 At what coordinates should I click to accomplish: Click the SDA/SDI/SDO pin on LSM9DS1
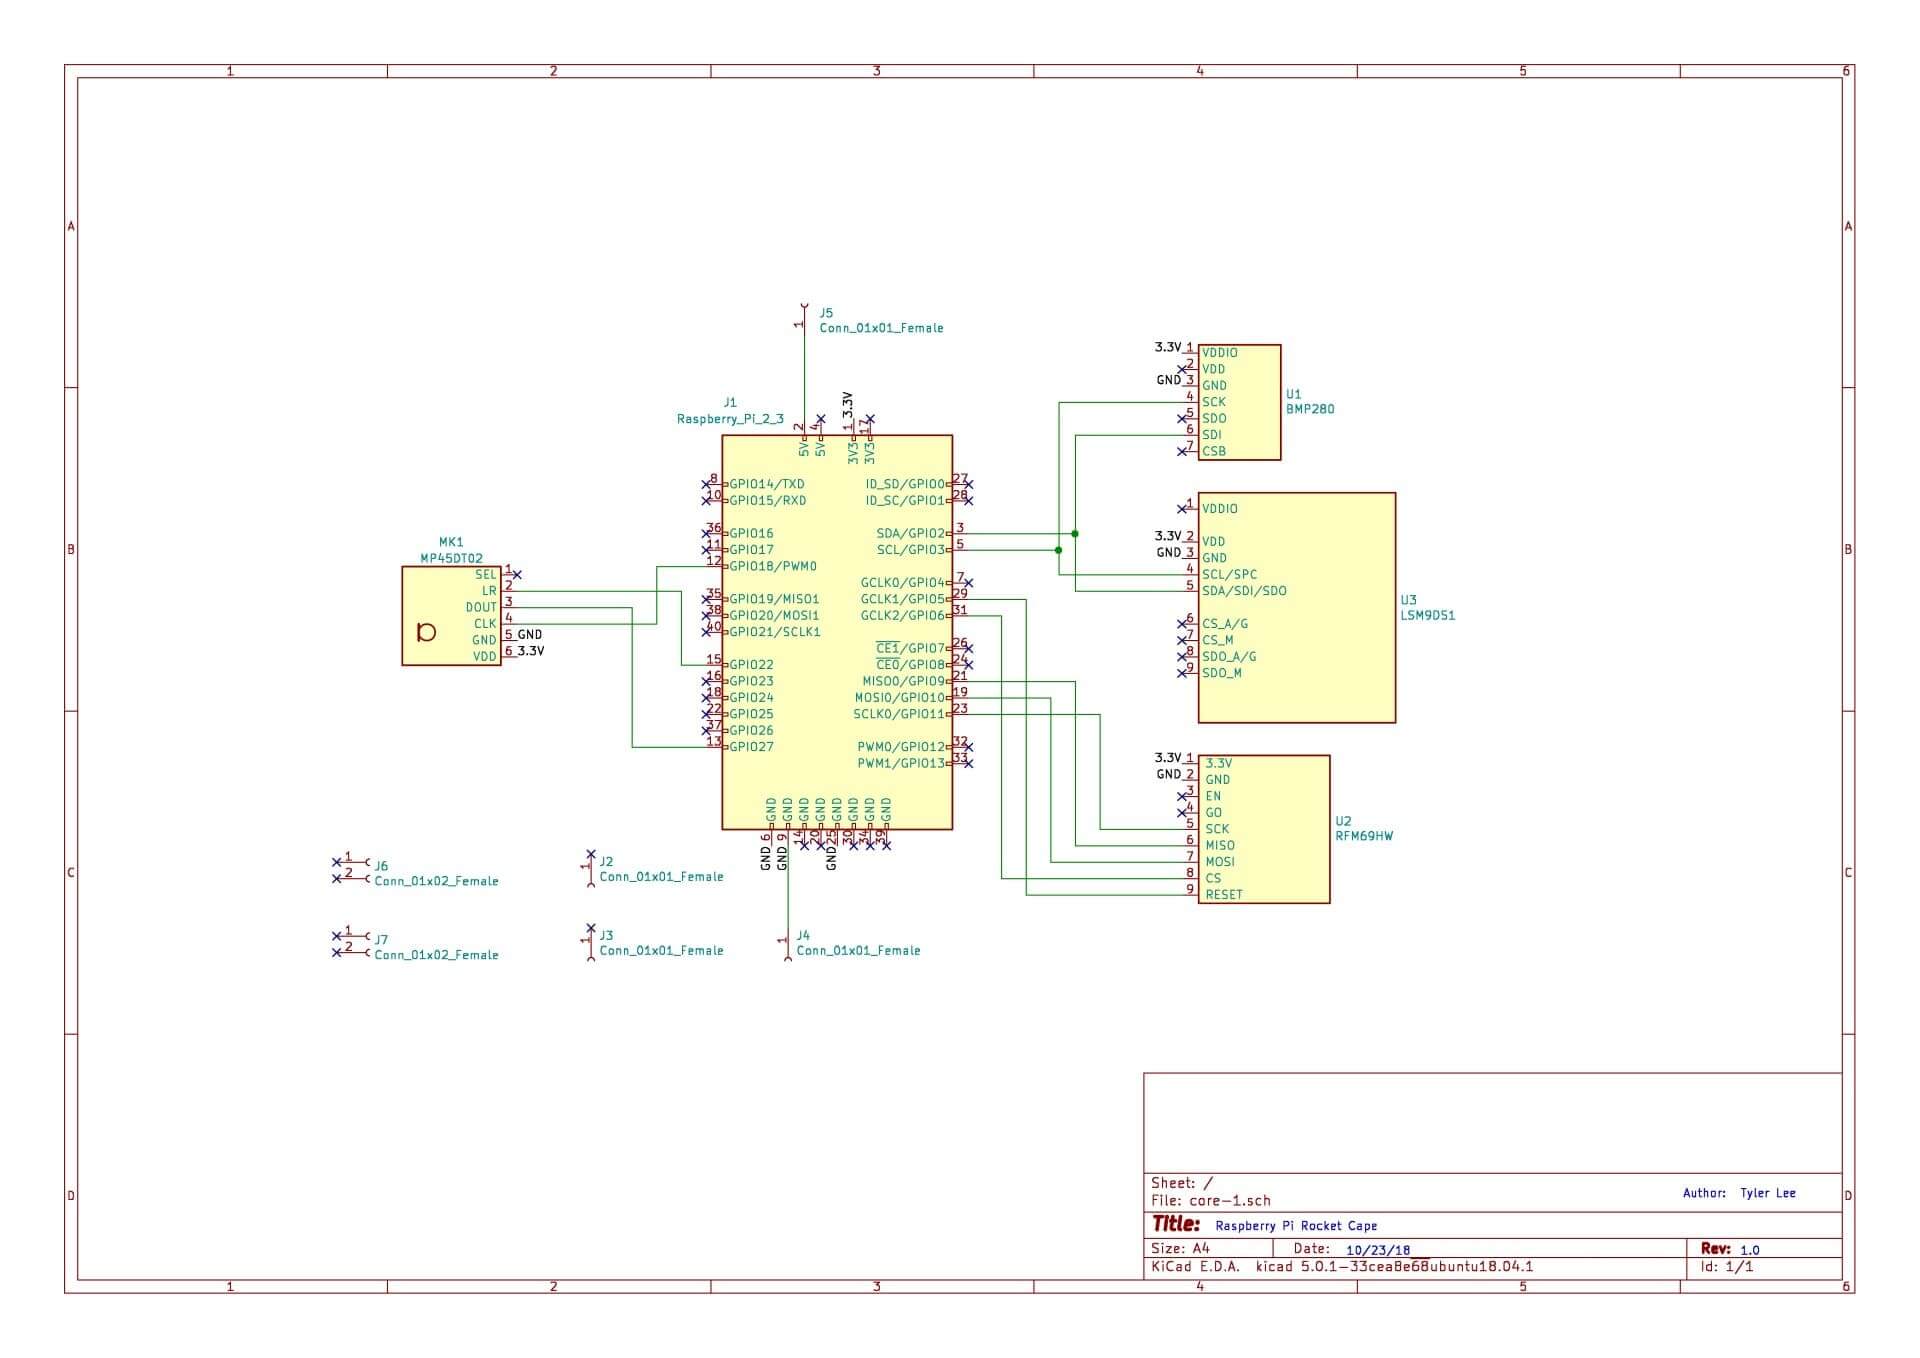pyautogui.click(x=1244, y=591)
